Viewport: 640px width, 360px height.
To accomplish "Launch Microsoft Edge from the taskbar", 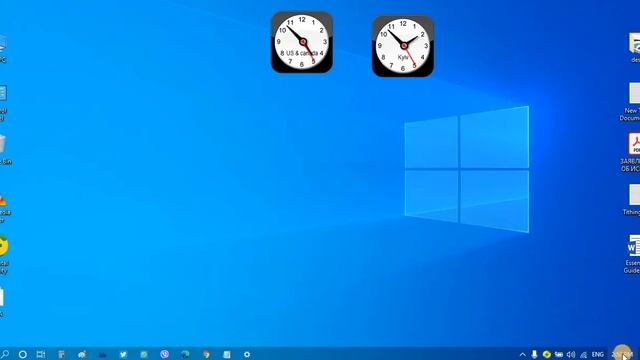I will [x=185, y=354].
